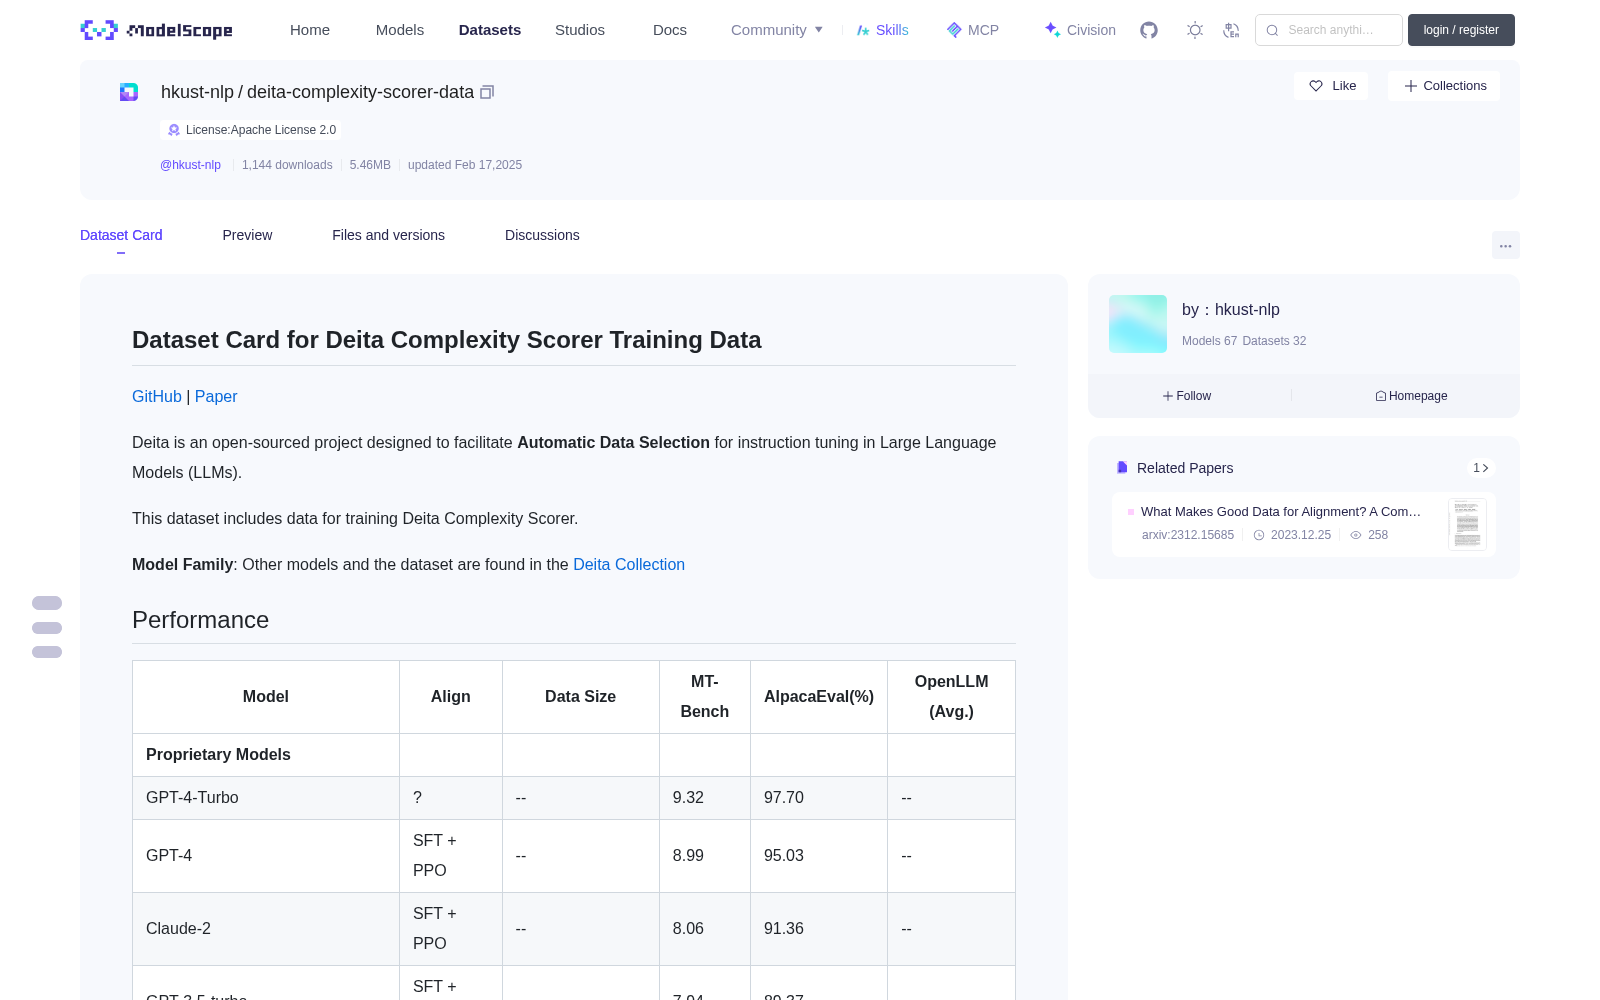Select the Dataset Card tab

point(121,235)
